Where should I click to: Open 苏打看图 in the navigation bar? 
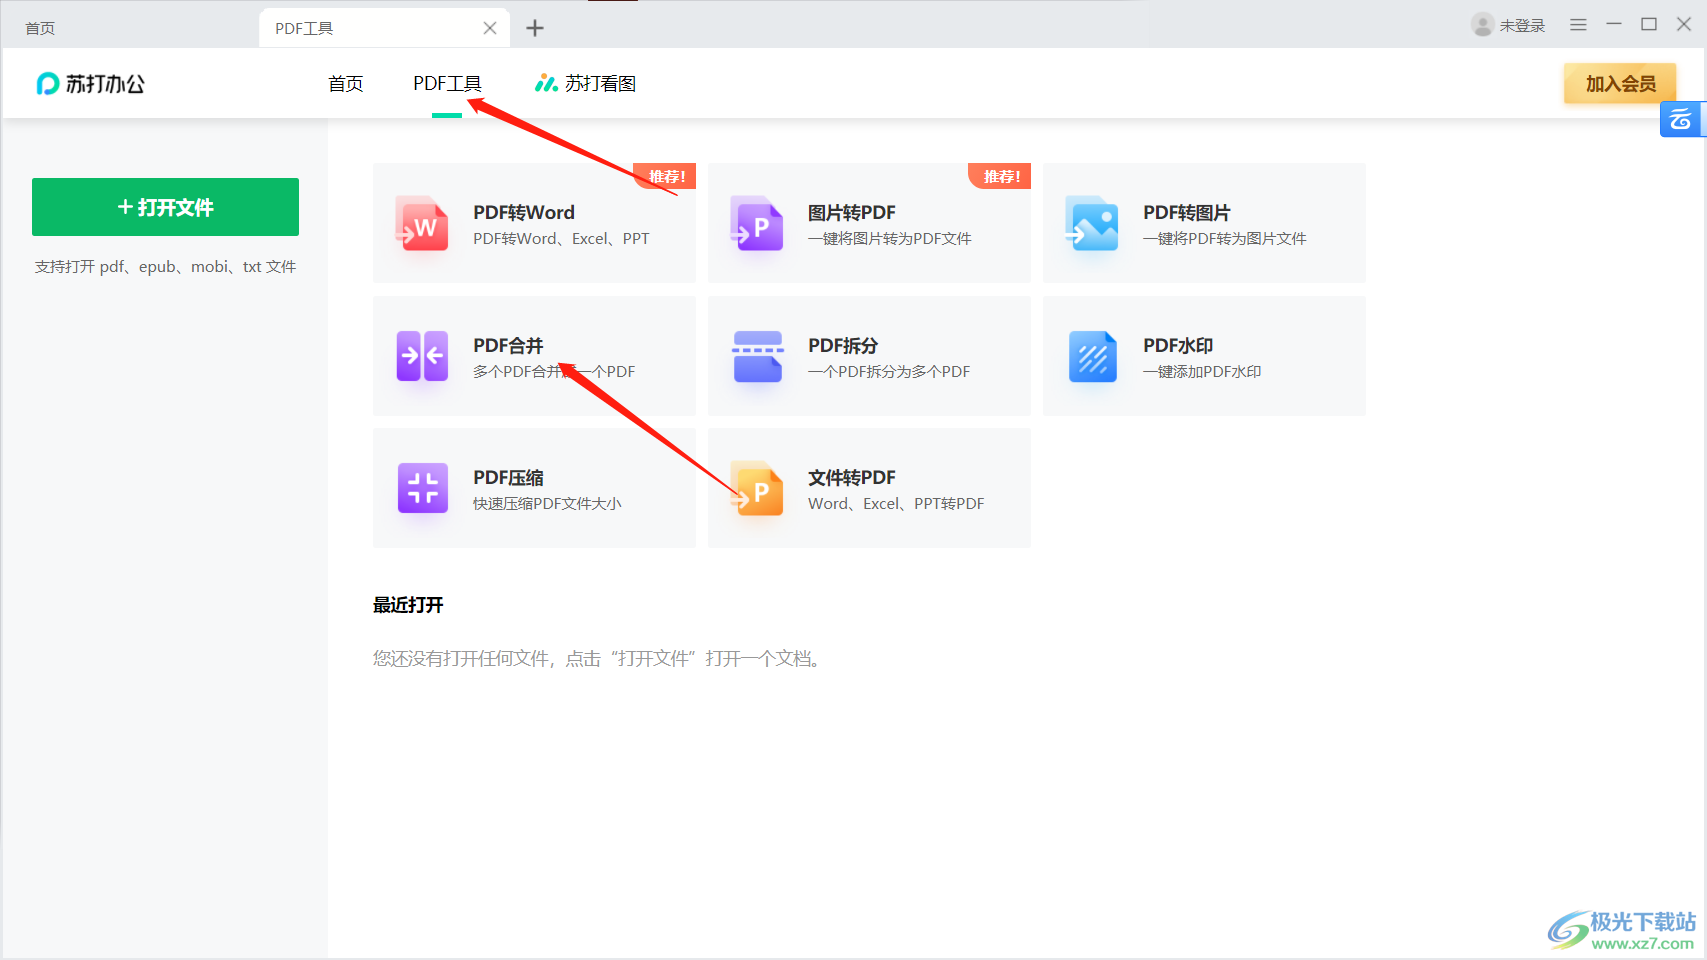586,84
